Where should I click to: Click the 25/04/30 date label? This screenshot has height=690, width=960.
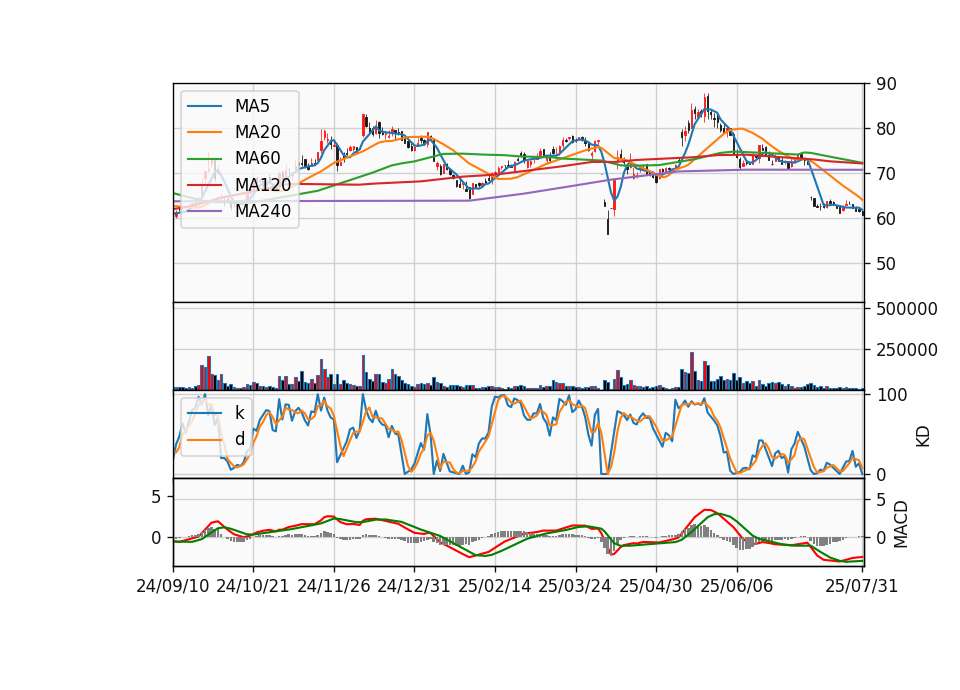click(656, 586)
